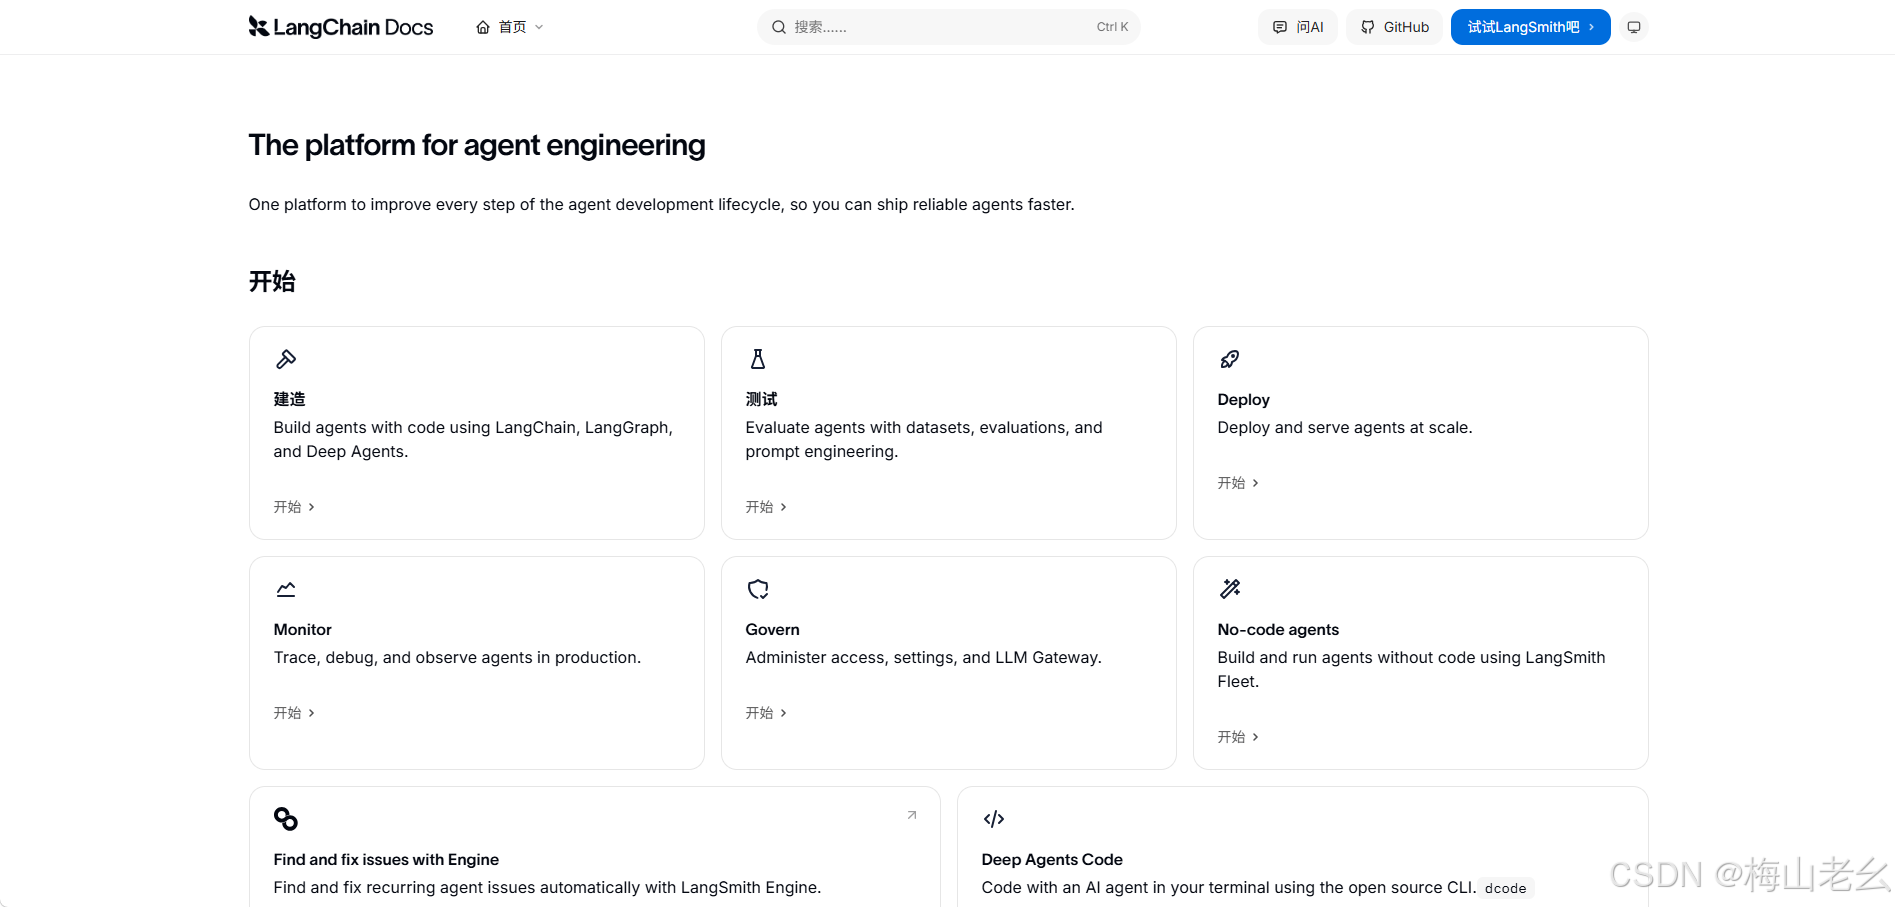The image size is (1895, 907).
Task: Open the 开始 chevron link under Deploy
Action: 1238,483
